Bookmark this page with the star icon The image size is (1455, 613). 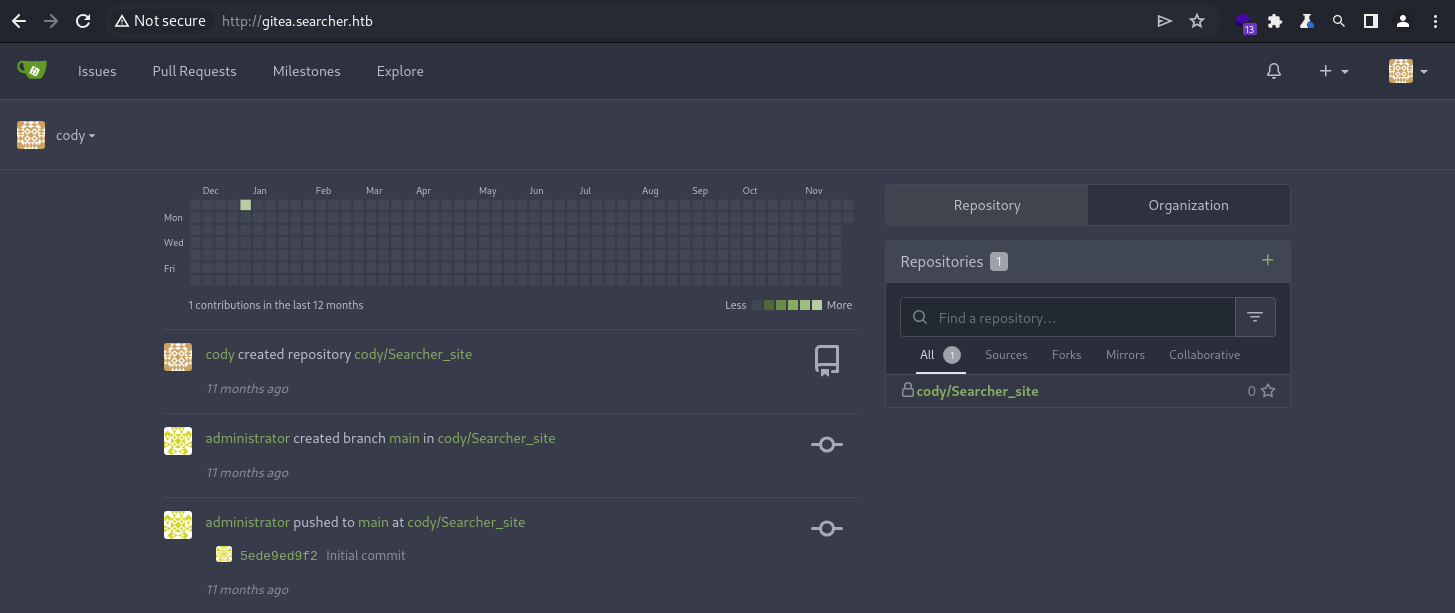(1197, 21)
